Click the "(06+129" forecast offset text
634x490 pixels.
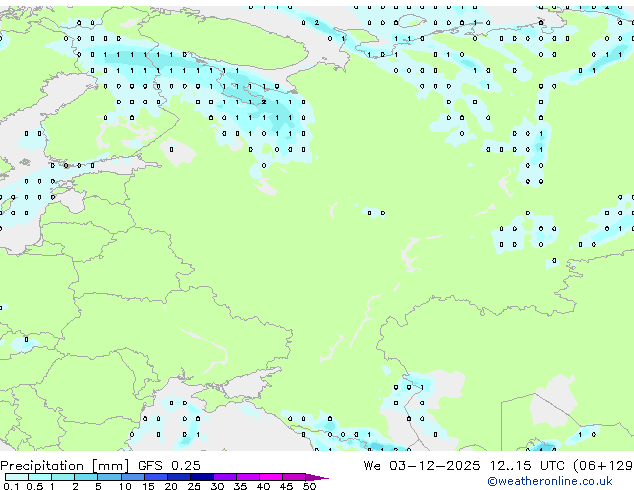(603, 465)
